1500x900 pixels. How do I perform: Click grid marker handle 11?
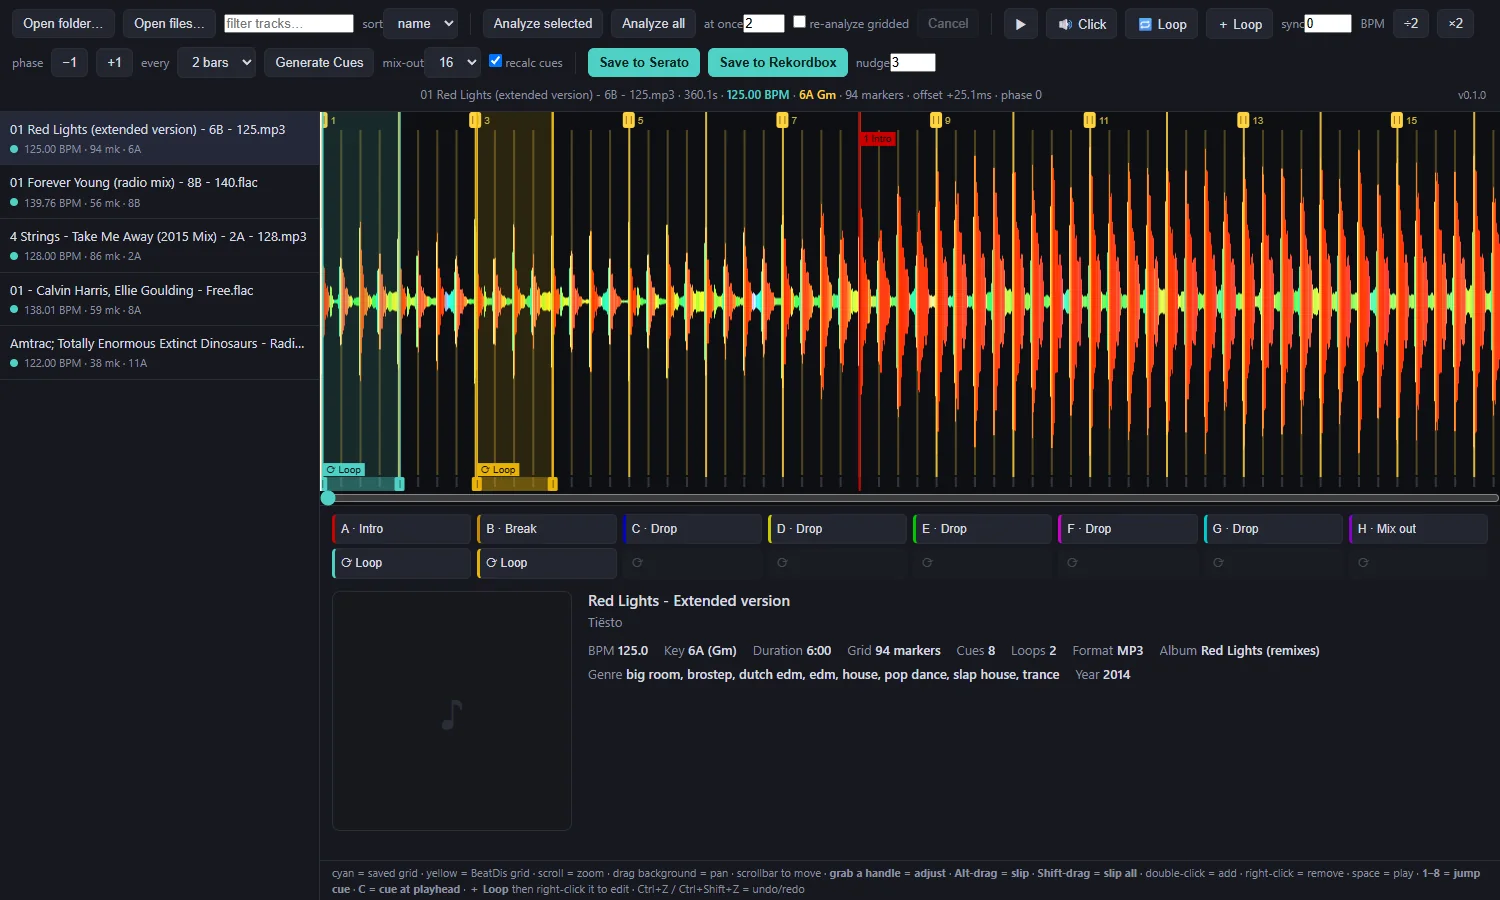1089,120
